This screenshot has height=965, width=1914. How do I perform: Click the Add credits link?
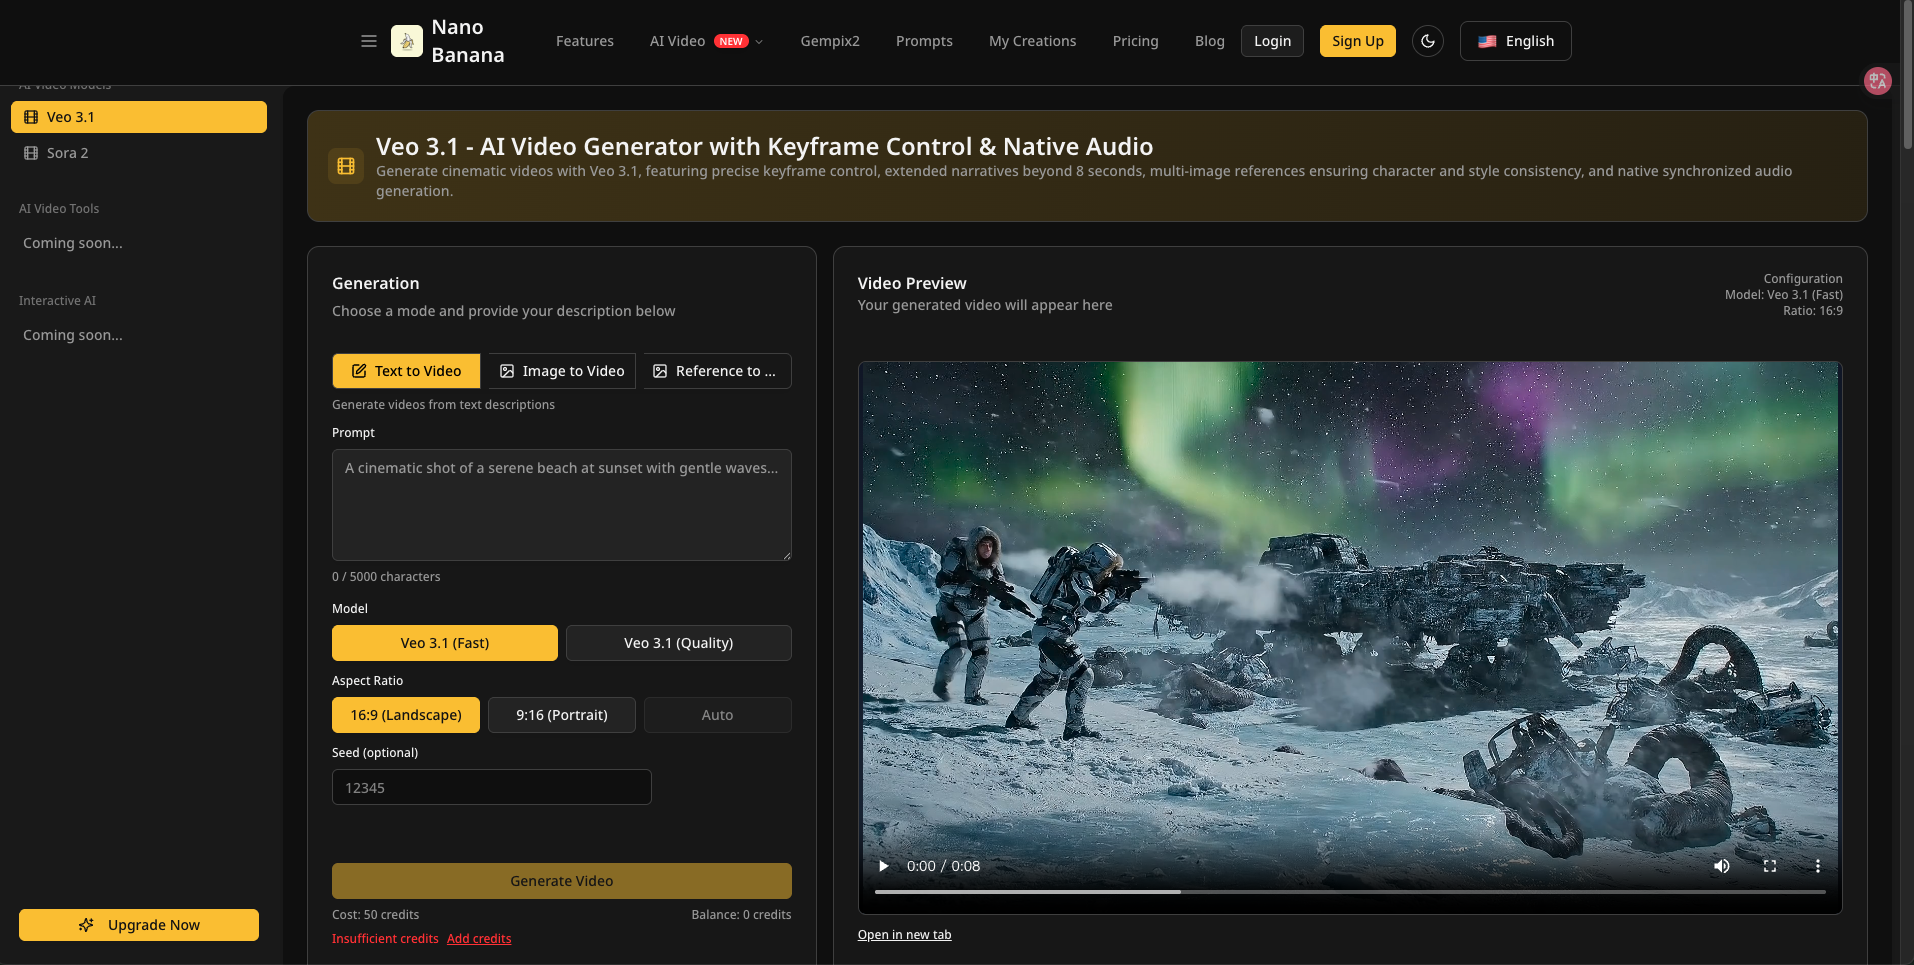click(x=479, y=939)
